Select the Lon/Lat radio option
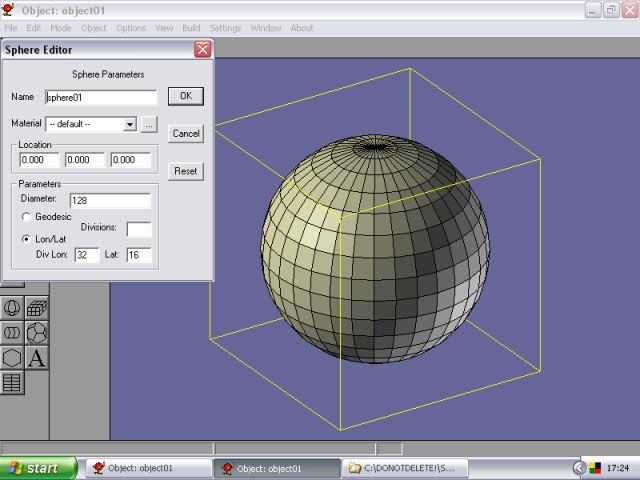The width and height of the screenshot is (640, 480). (x=27, y=240)
